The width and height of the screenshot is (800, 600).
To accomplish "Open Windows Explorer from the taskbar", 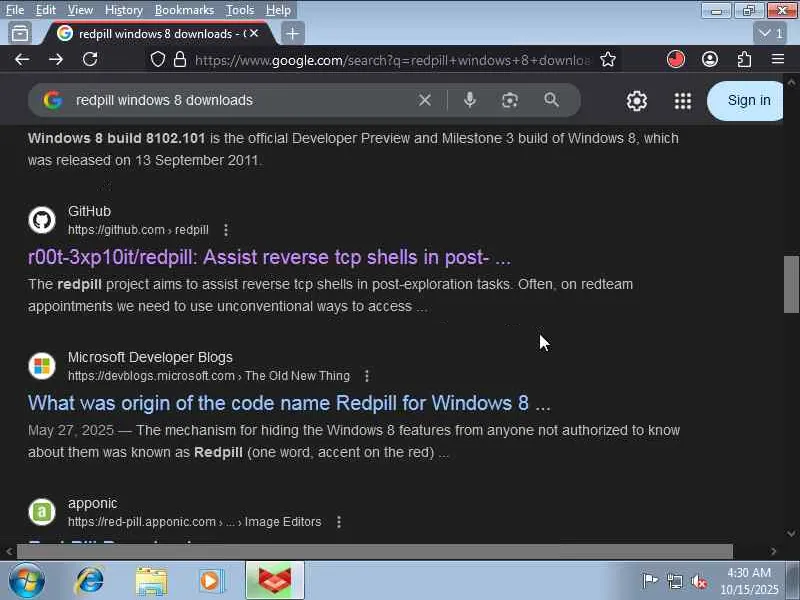I will [x=151, y=581].
